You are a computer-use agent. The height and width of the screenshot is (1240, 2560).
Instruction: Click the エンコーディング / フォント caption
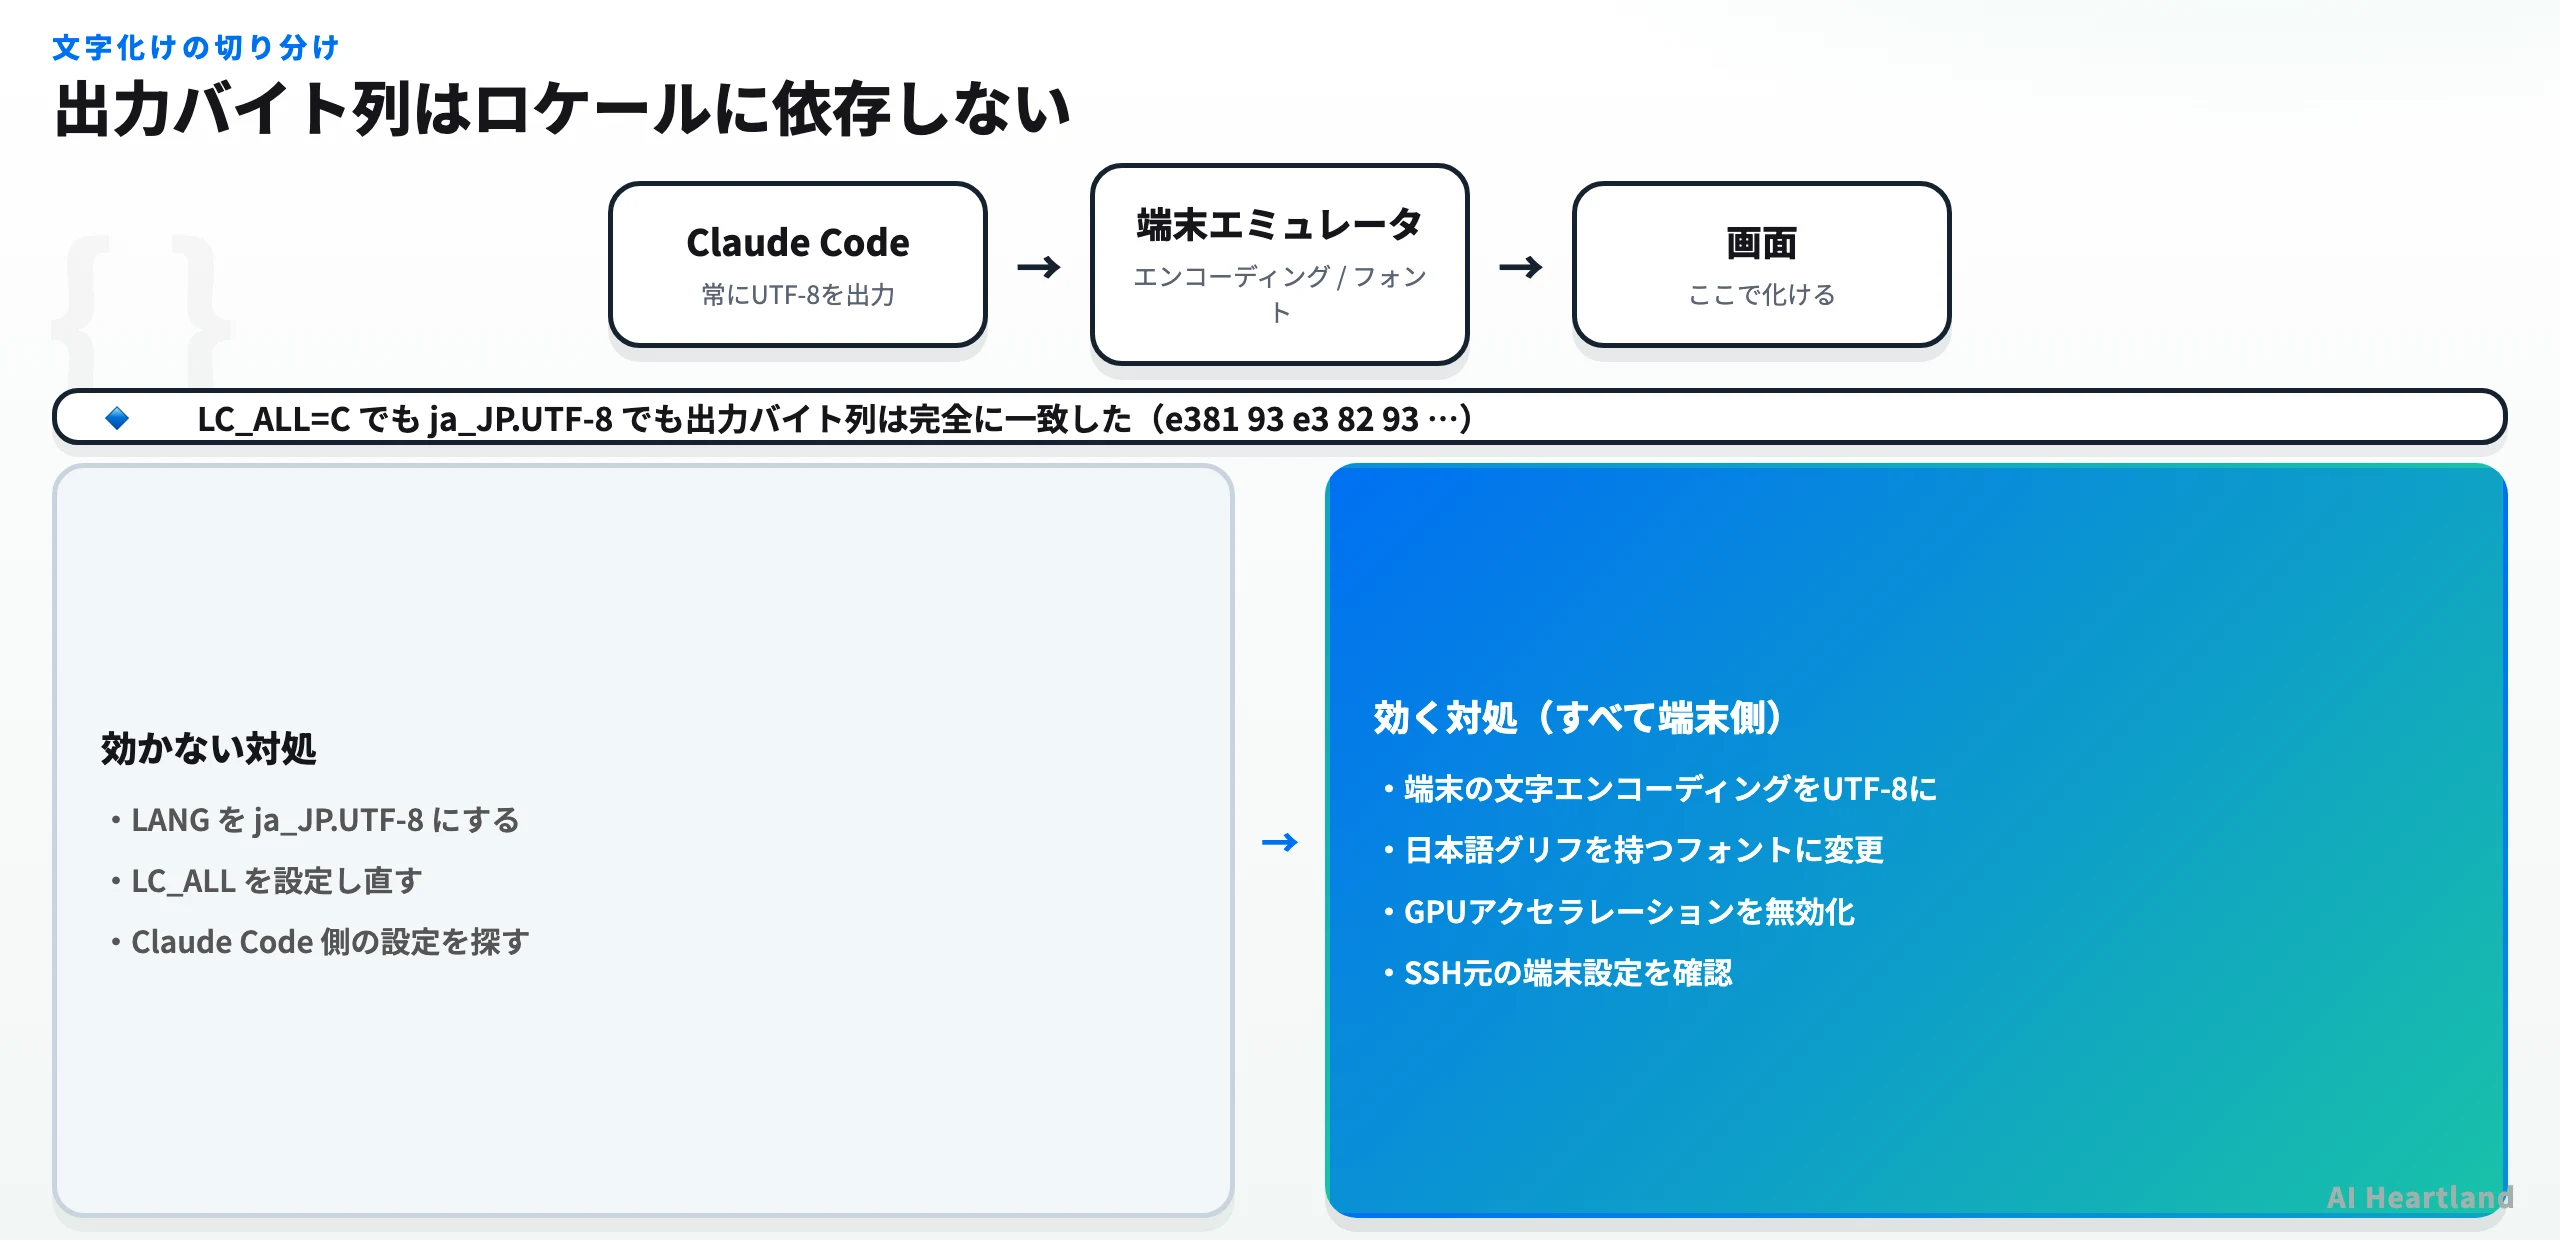click(x=1279, y=294)
